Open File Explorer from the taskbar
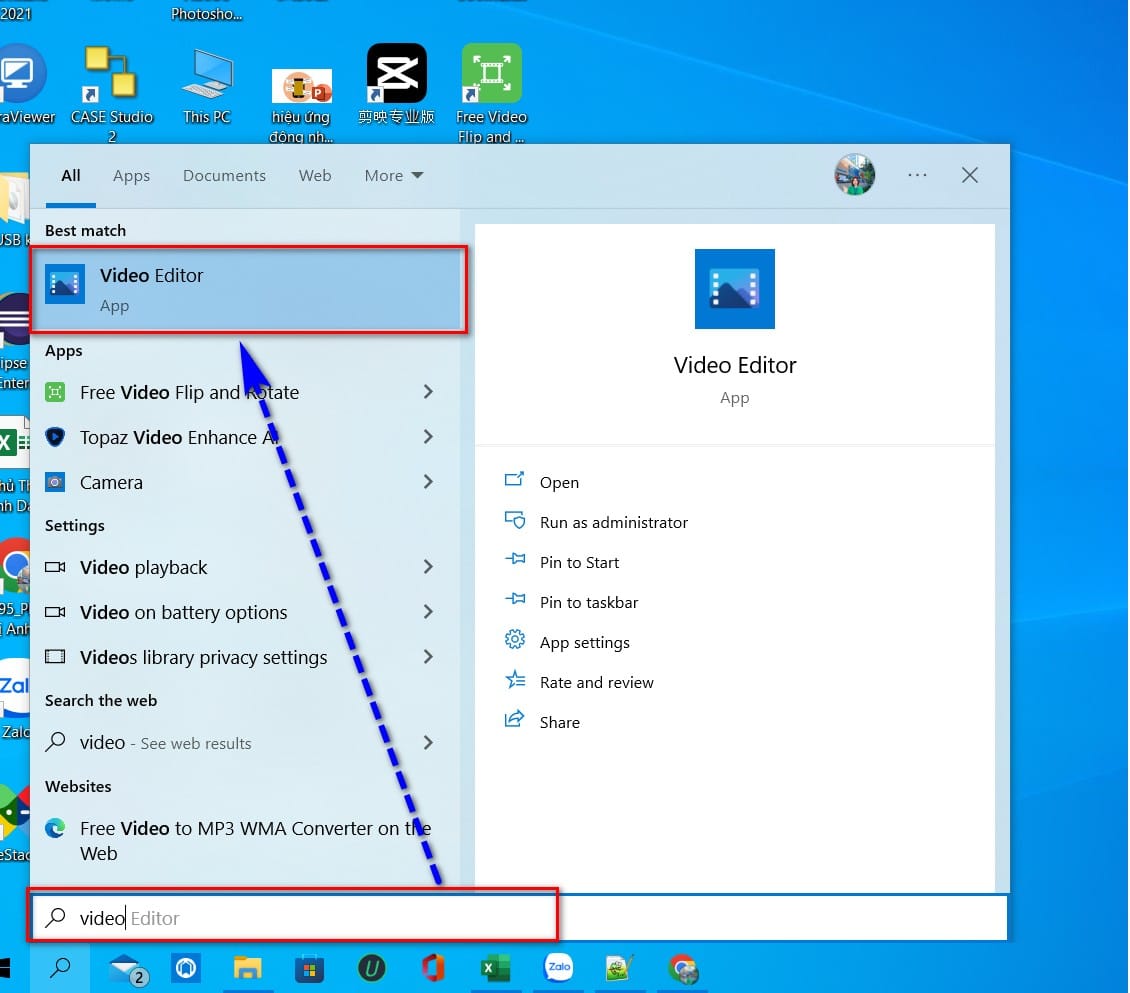 [x=247, y=968]
